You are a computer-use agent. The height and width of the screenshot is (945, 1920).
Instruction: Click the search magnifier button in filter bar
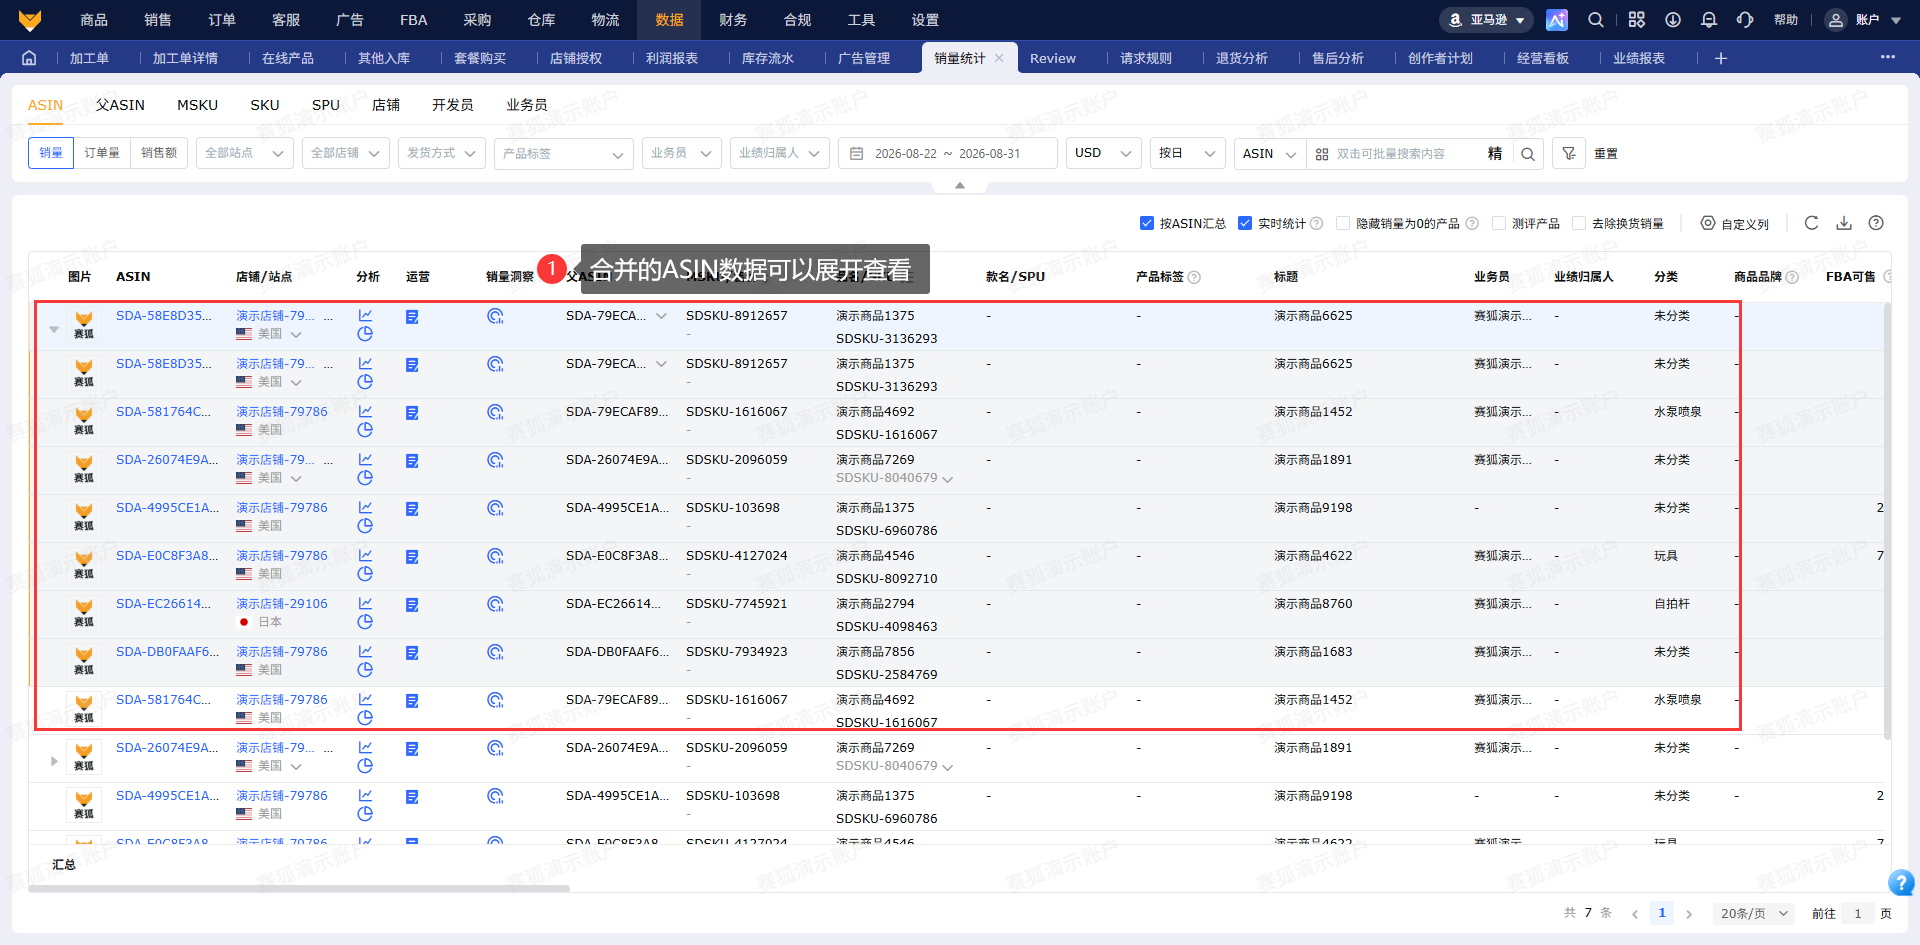click(x=1528, y=153)
